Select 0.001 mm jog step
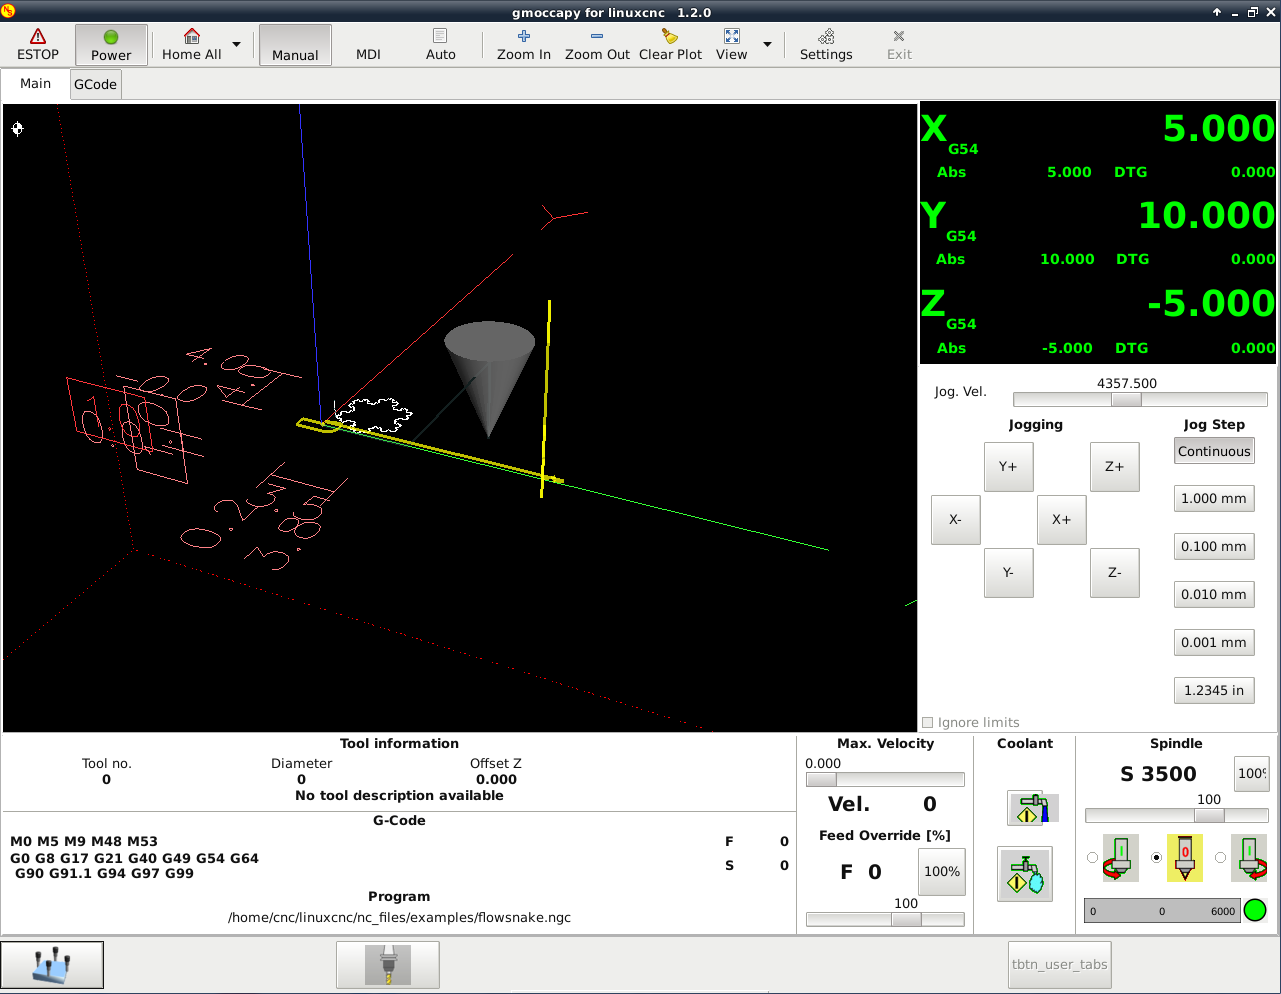The height and width of the screenshot is (994, 1281). point(1214,643)
